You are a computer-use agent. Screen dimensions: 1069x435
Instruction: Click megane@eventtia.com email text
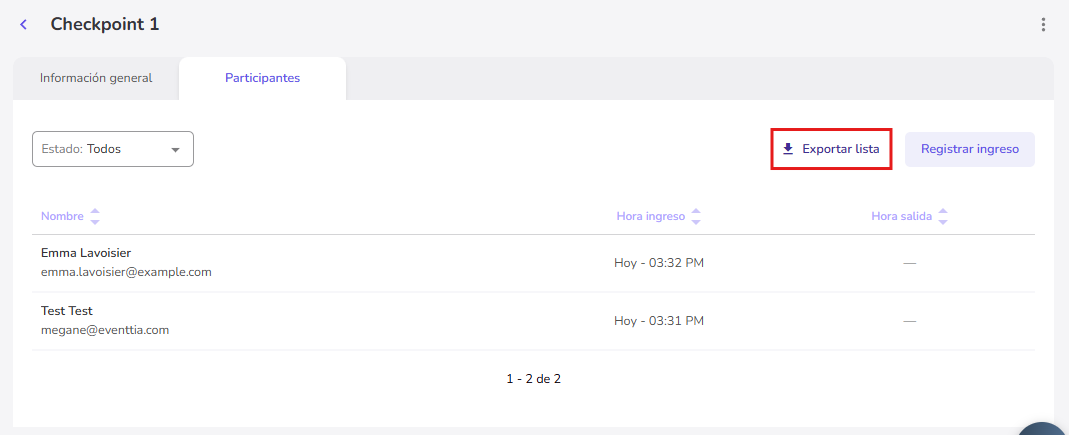[105, 330]
